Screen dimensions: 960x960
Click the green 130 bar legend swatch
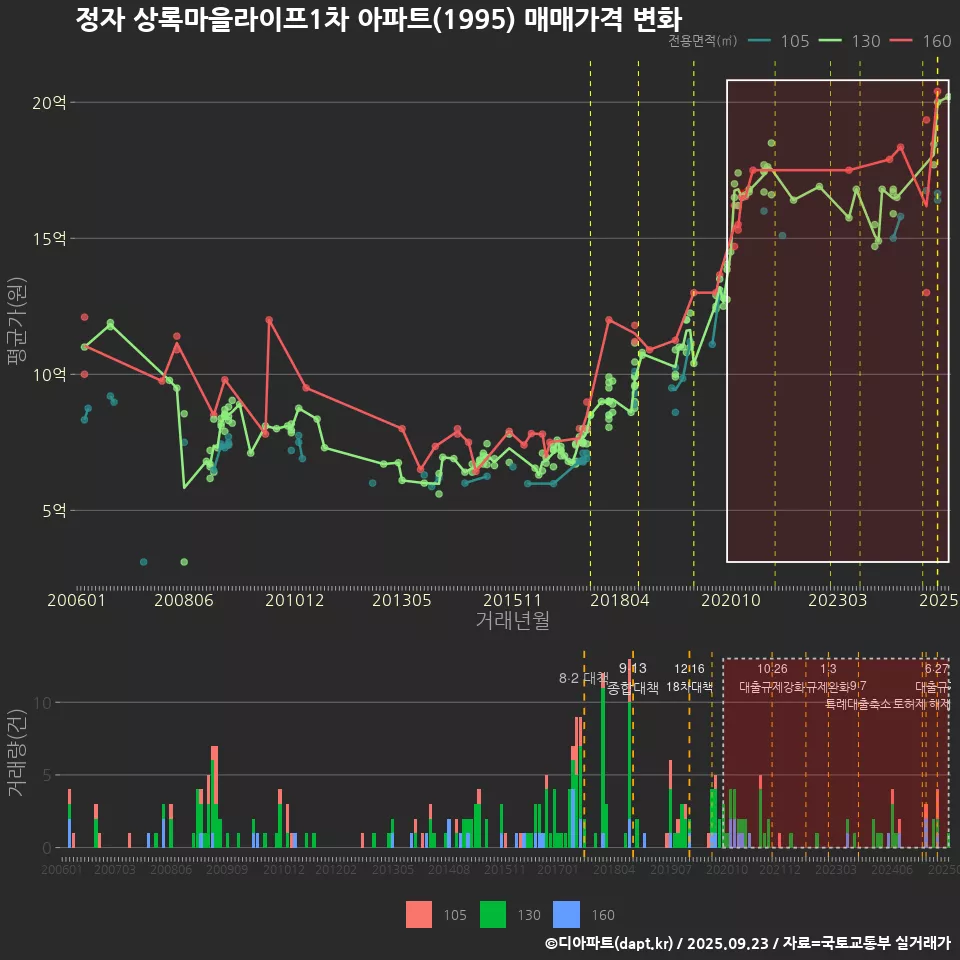[x=493, y=915]
